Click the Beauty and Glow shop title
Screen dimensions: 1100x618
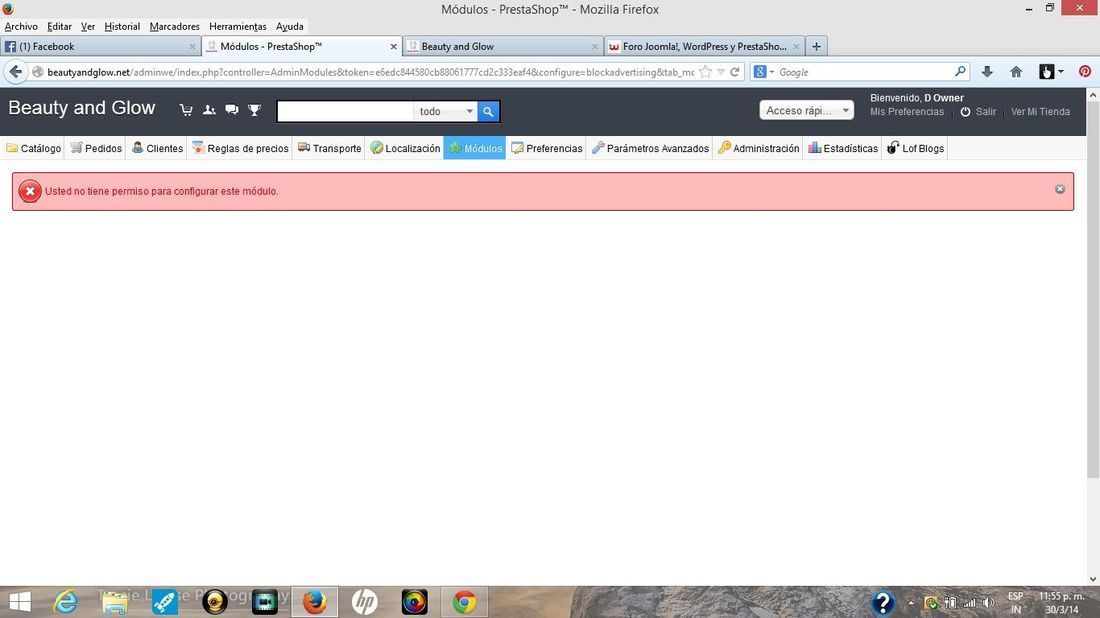[81, 107]
